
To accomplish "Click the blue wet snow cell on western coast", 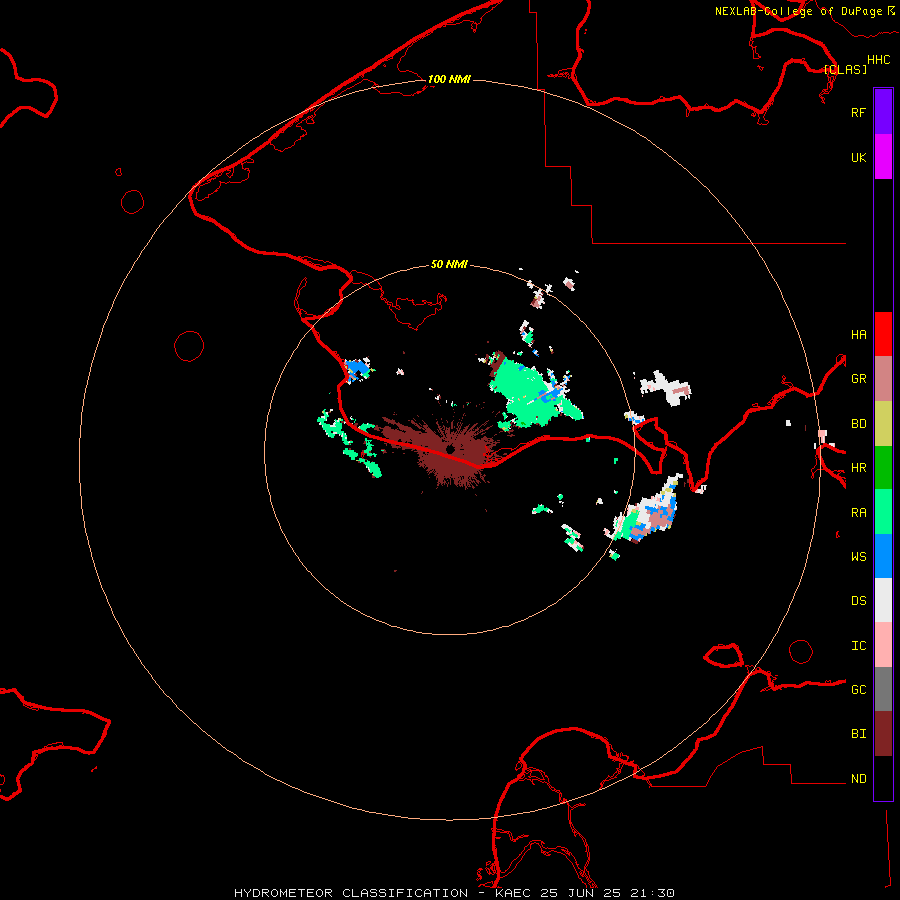I will point(358,368).
